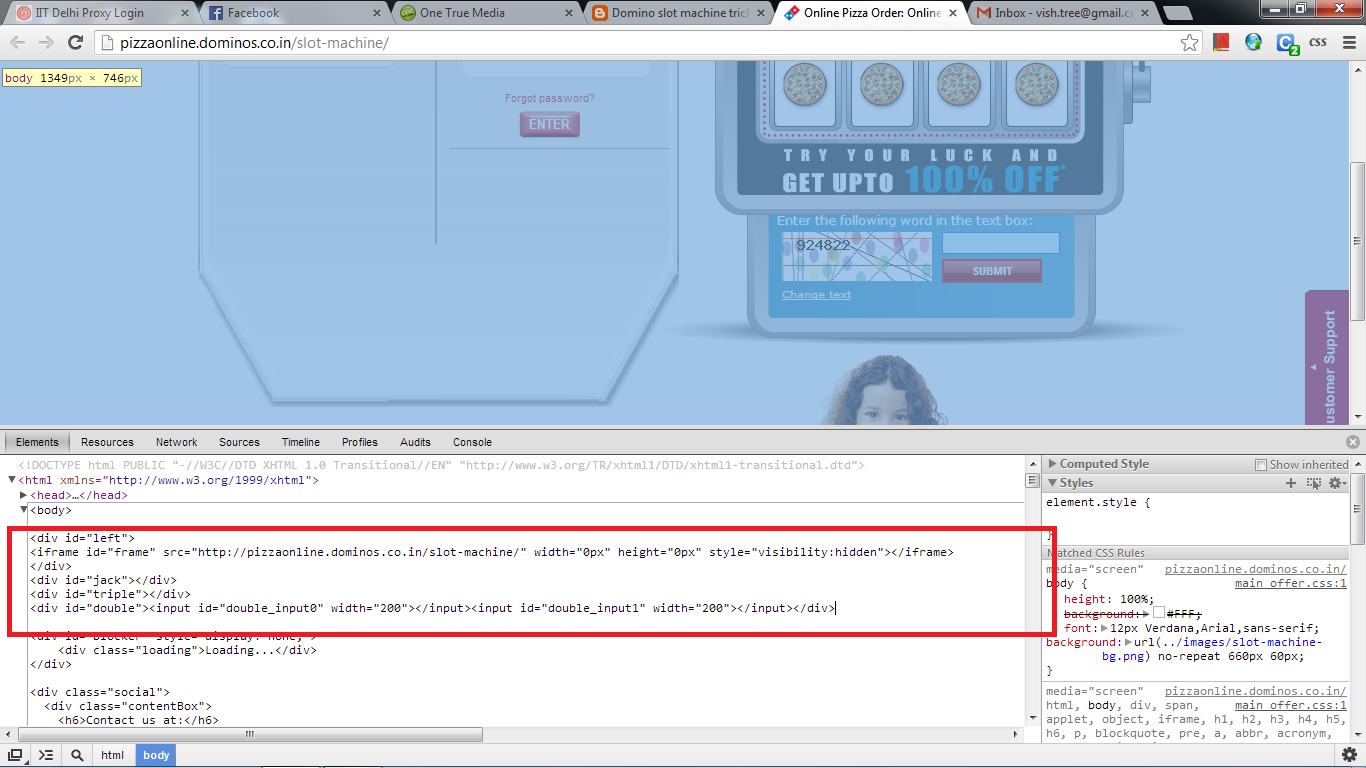Expand the Computed Style section
This screenshot has height=768, width=1366.
click(1052, 464)
